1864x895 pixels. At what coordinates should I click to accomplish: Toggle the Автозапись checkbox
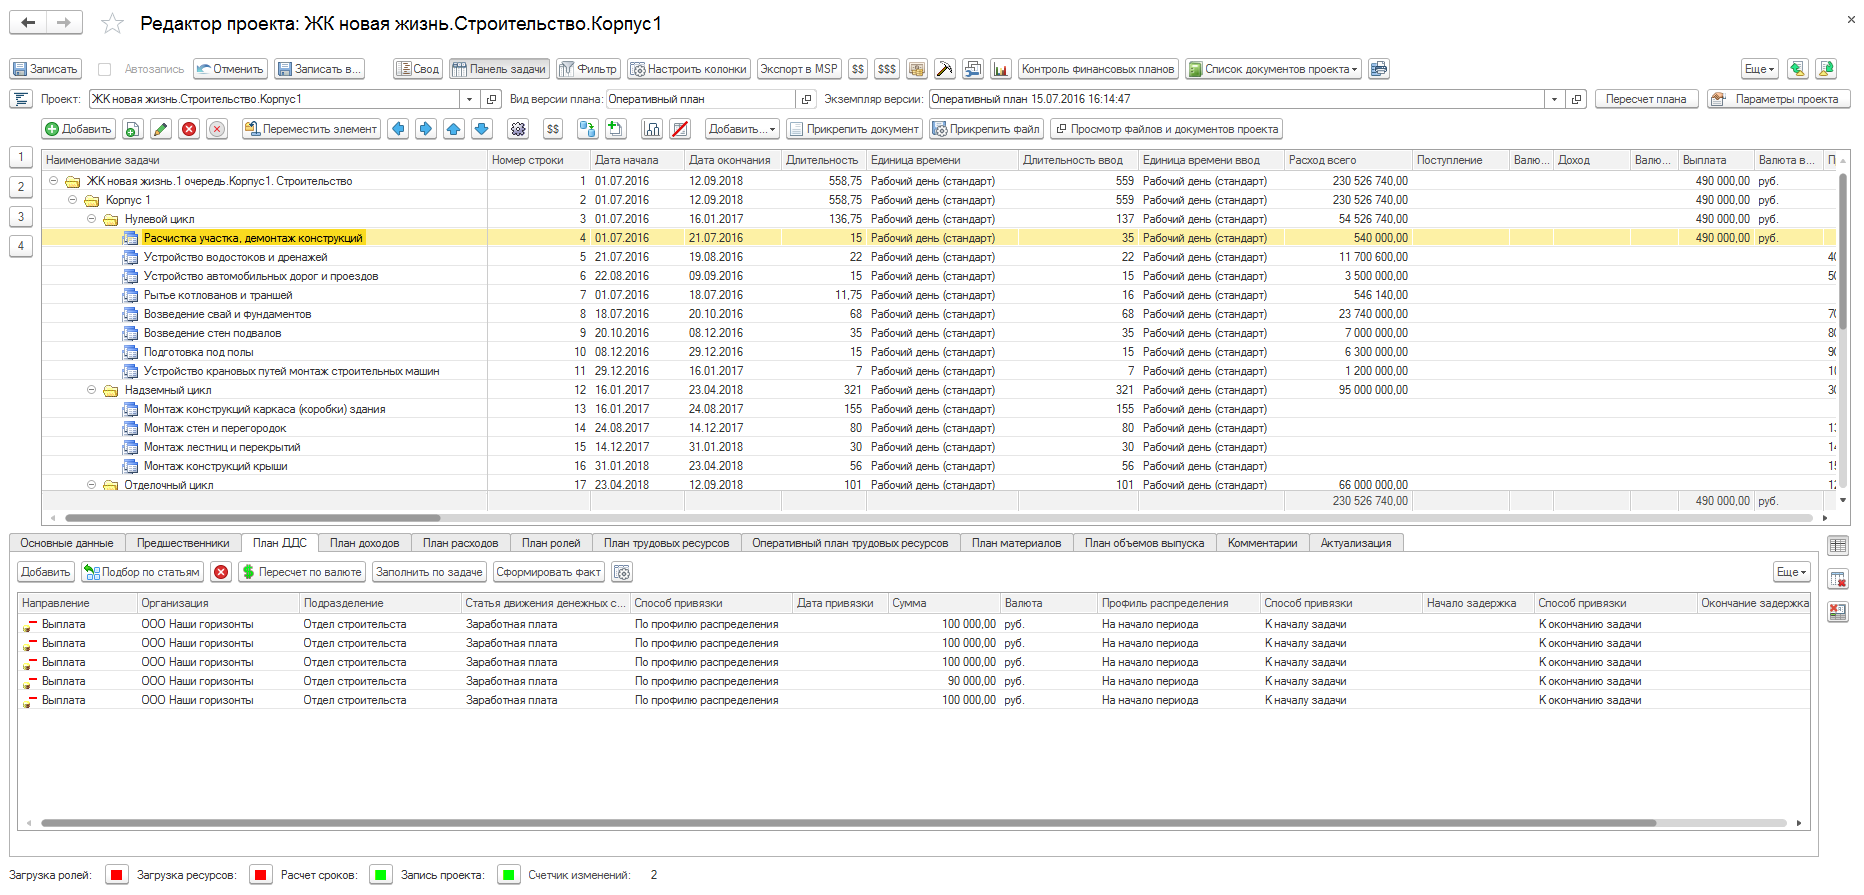pos(104,69)
